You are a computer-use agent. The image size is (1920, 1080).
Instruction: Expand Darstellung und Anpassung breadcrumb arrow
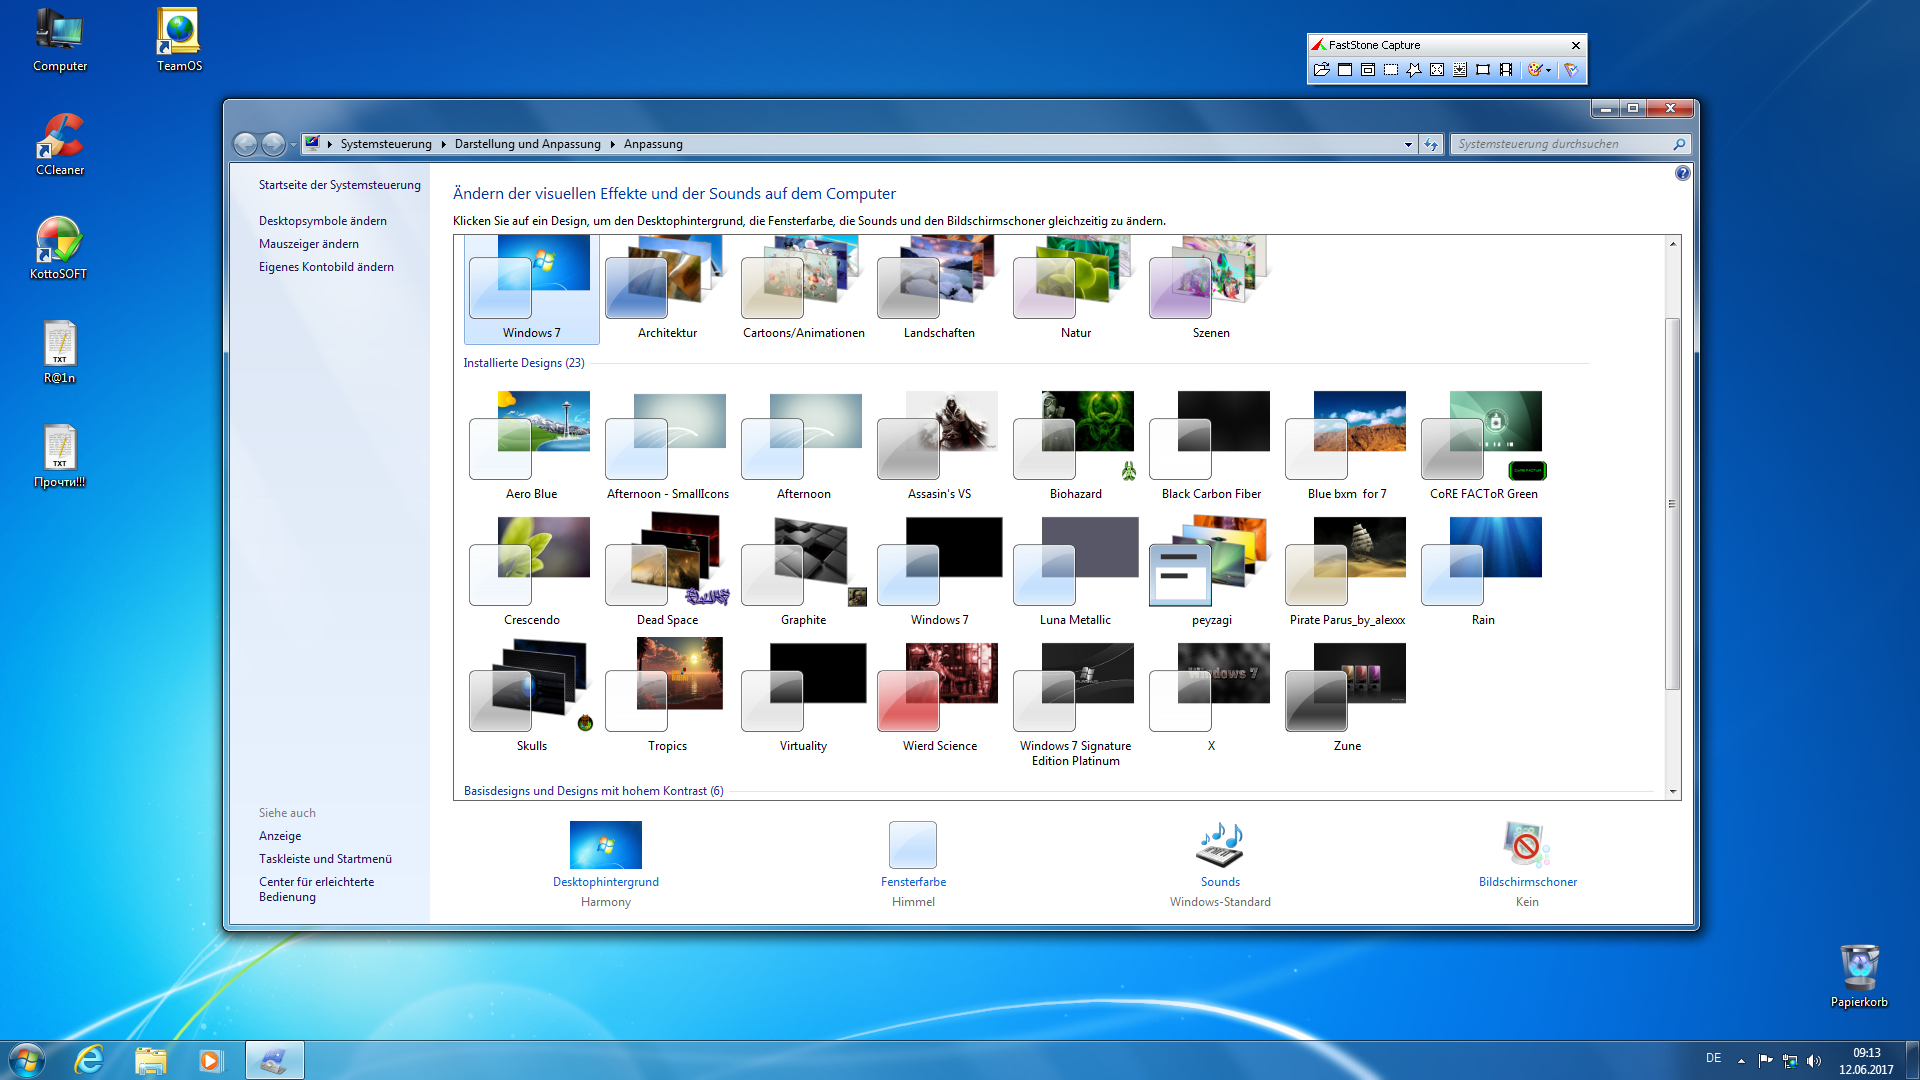[x=612, y=144]
